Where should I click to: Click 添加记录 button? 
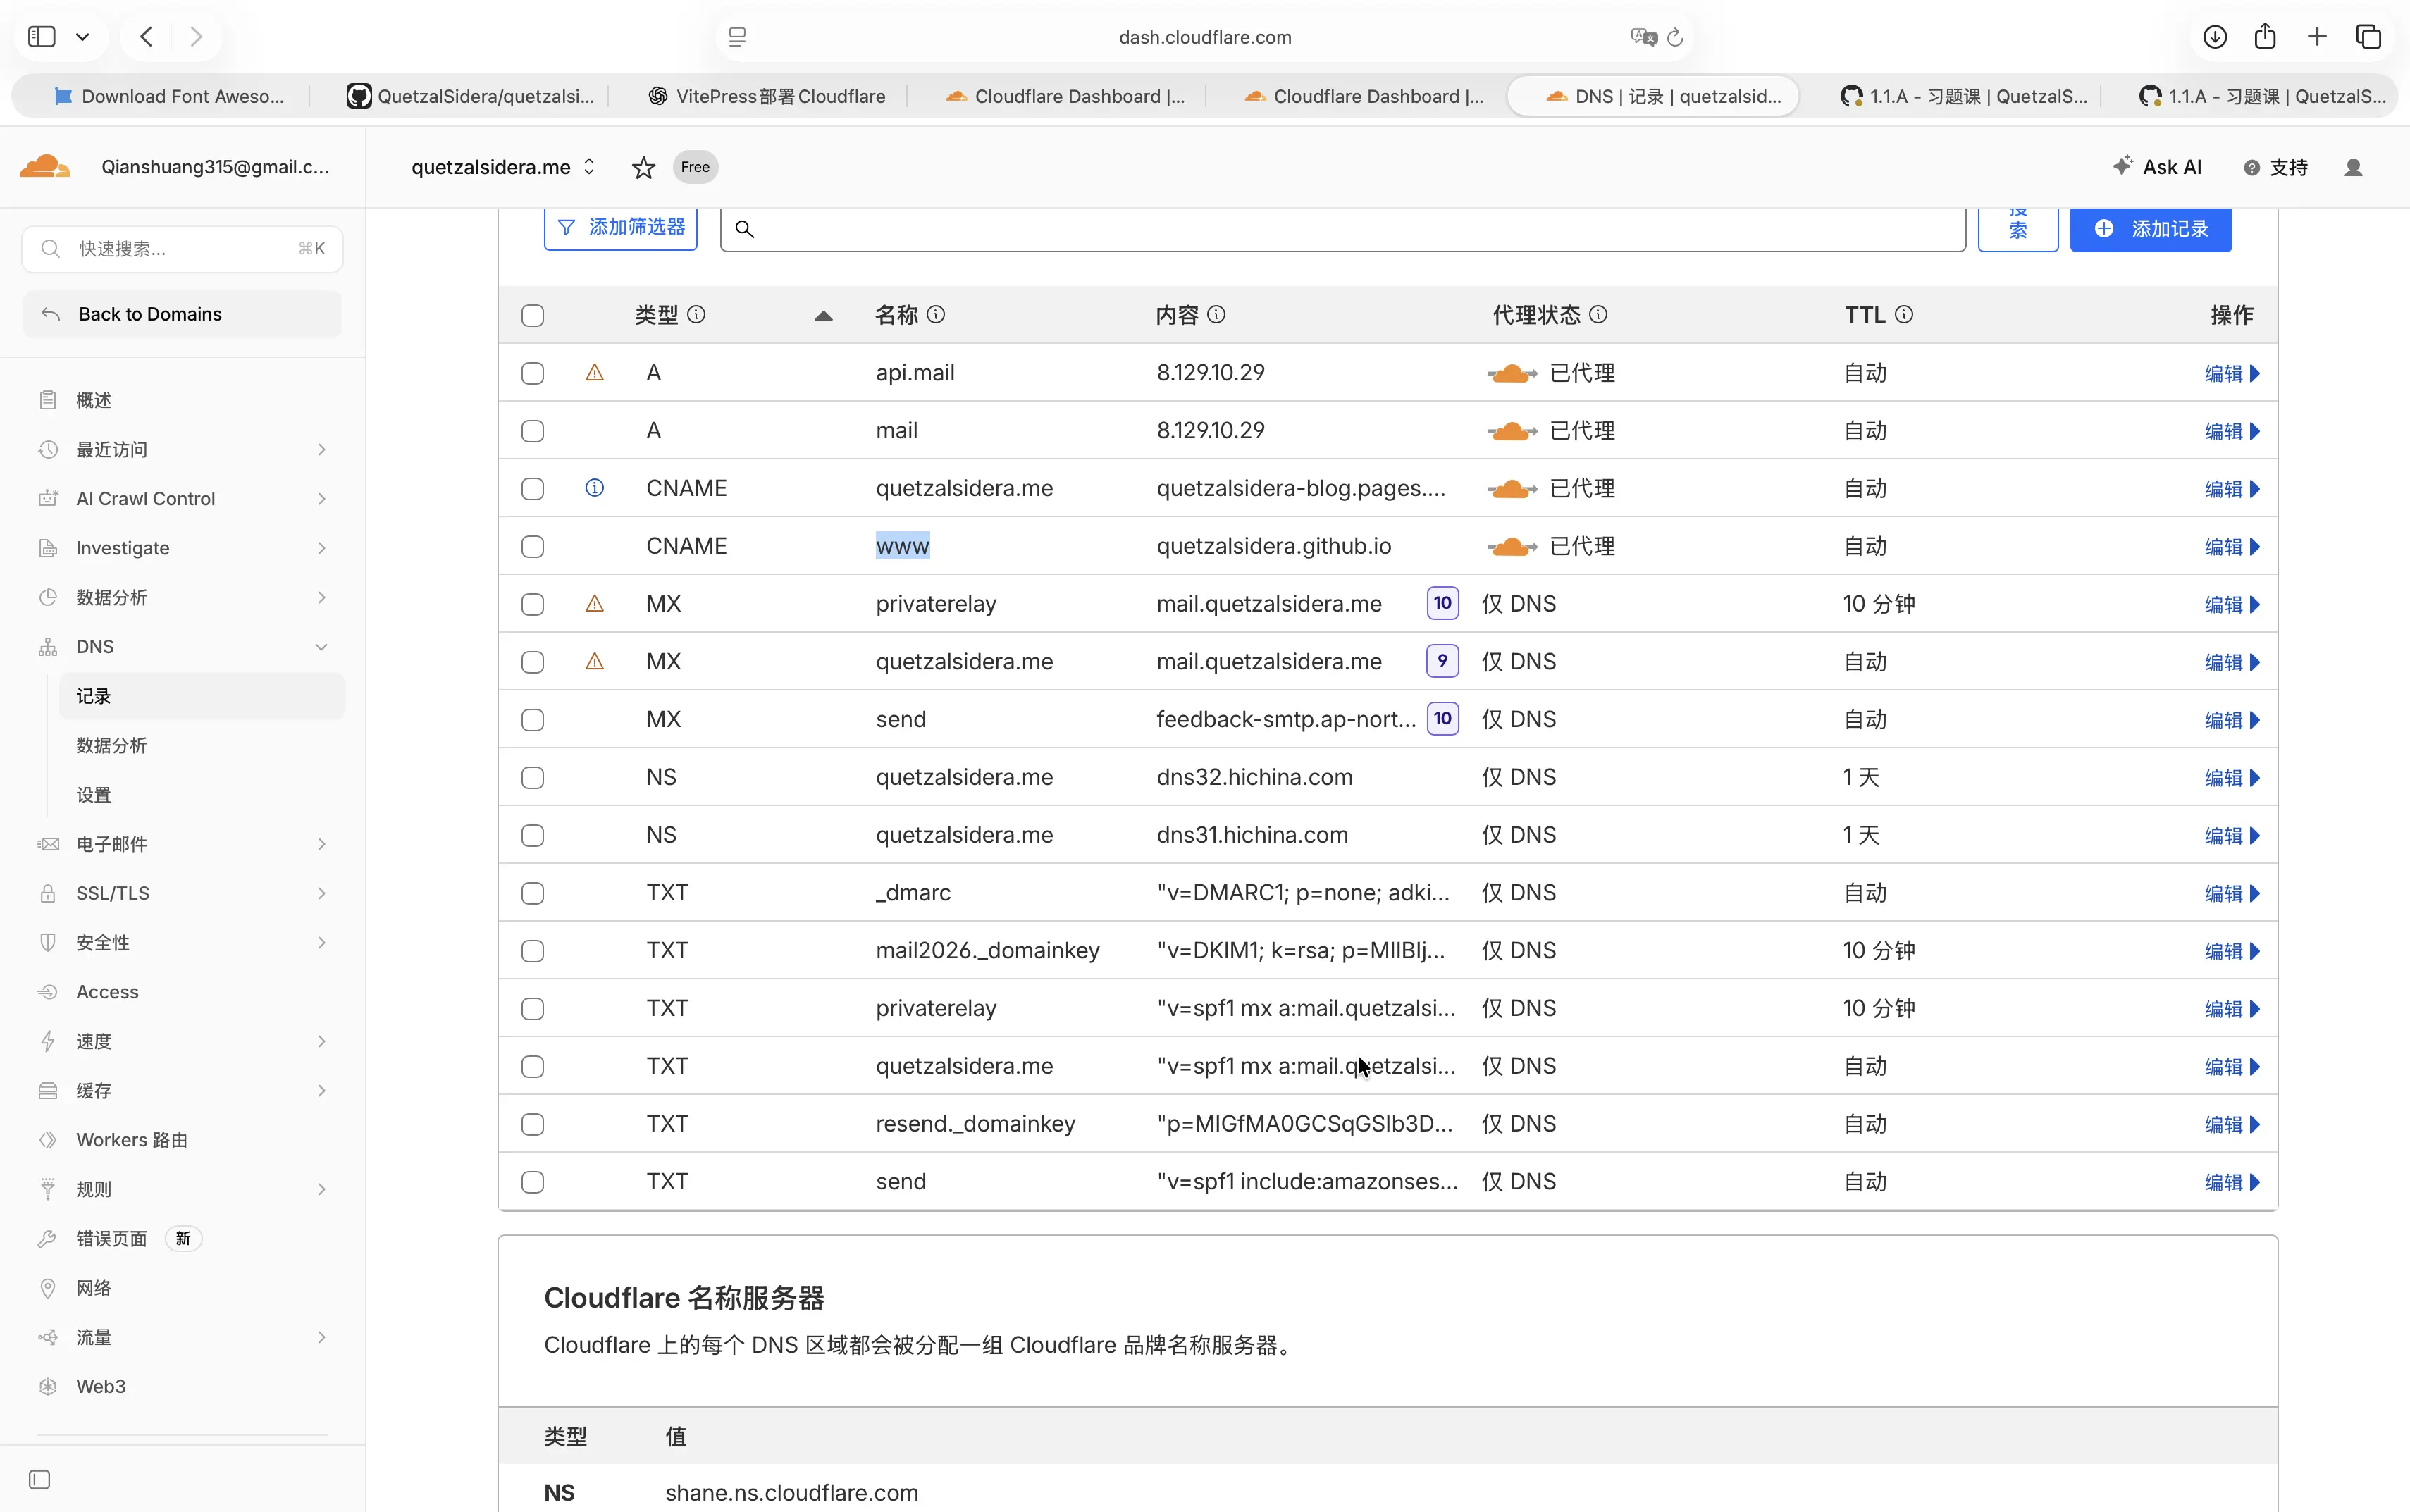click(2150, 229)
